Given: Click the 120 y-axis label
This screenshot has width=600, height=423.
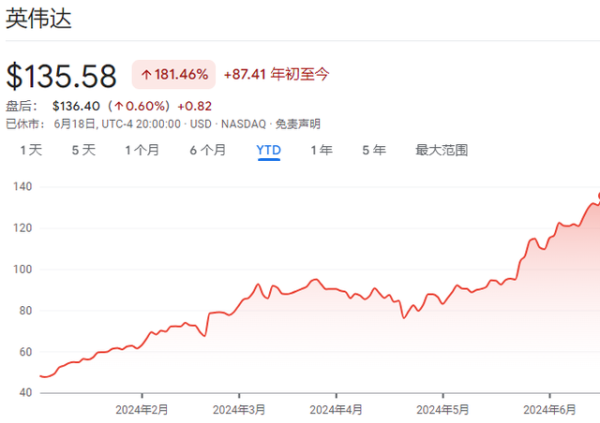Looking at the screenshot, I should 23,228.
